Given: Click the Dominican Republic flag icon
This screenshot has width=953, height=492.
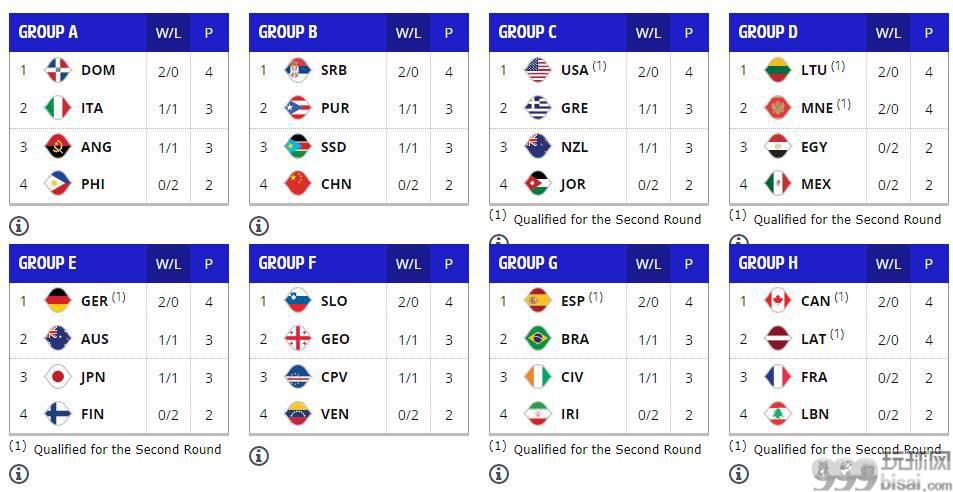Looking at the screenshot, I should 58,70.
